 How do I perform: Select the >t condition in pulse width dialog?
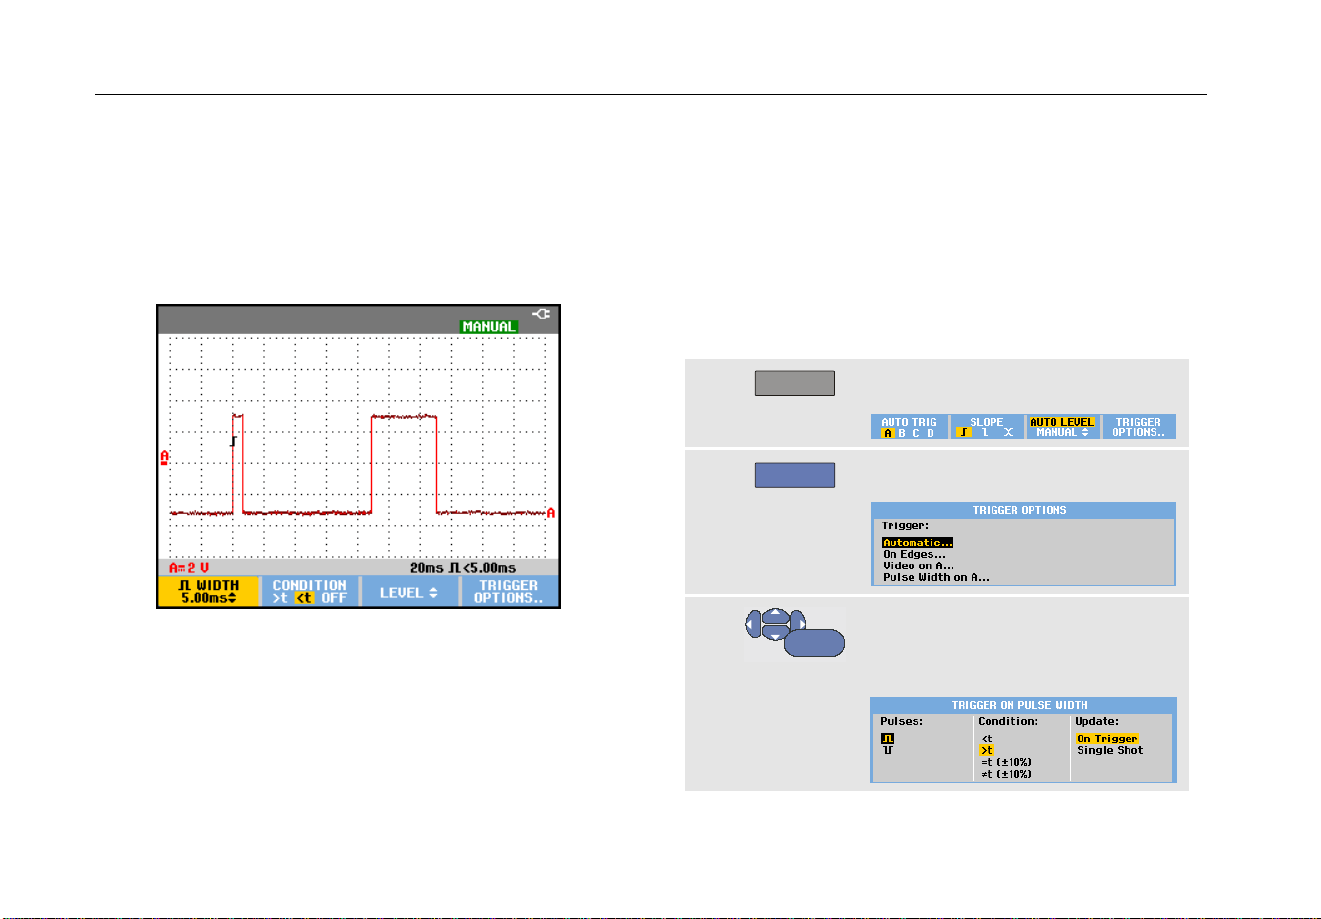pos(987,750)
